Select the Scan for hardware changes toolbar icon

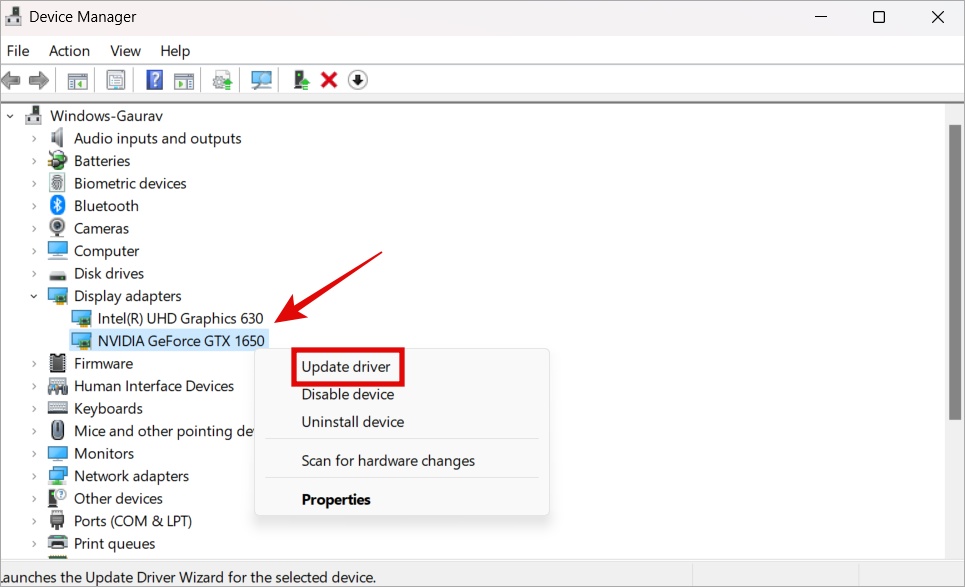tap(260, 79)
